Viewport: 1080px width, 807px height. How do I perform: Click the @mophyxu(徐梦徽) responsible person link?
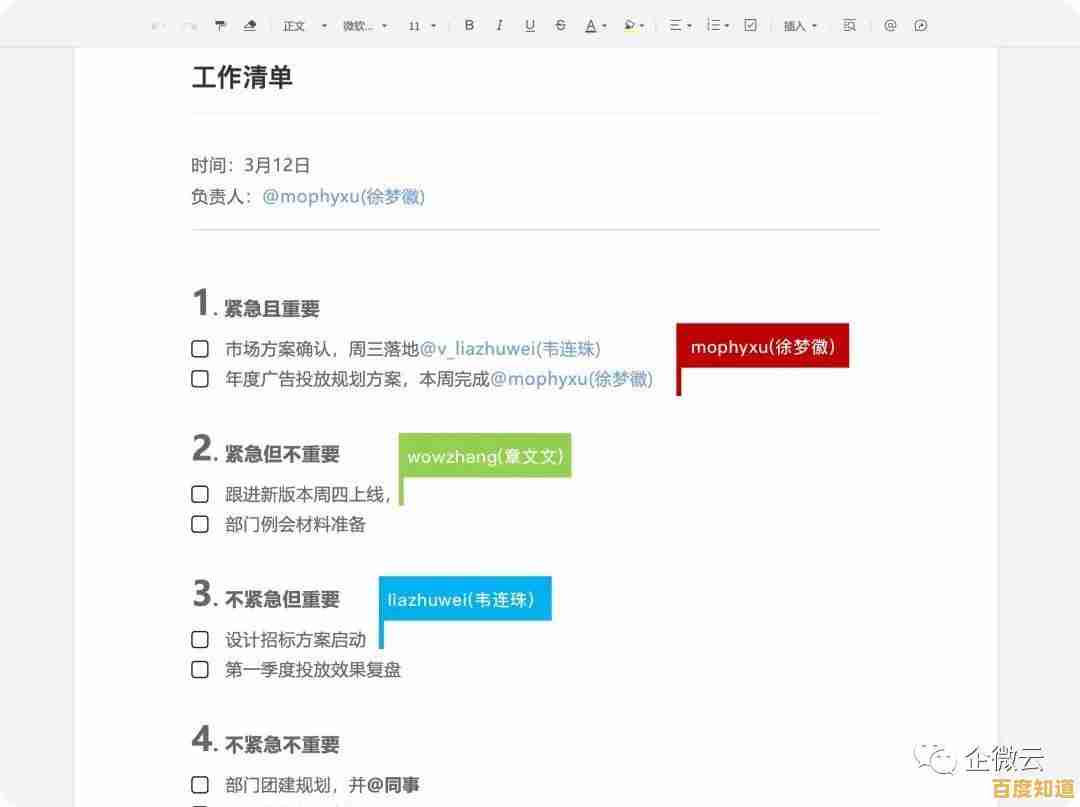pyautogui.click(x=343, y=196)
